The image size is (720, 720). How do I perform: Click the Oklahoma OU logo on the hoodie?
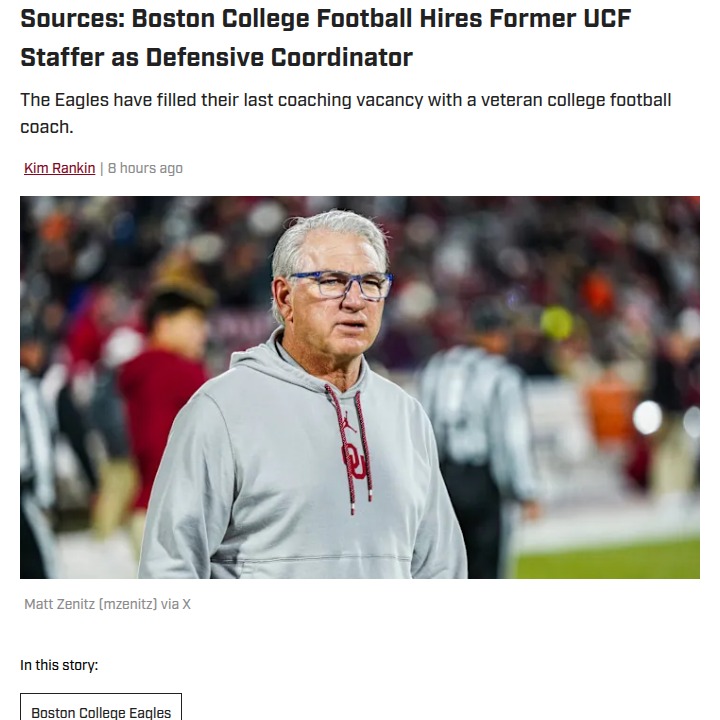(x=353, y=459)
